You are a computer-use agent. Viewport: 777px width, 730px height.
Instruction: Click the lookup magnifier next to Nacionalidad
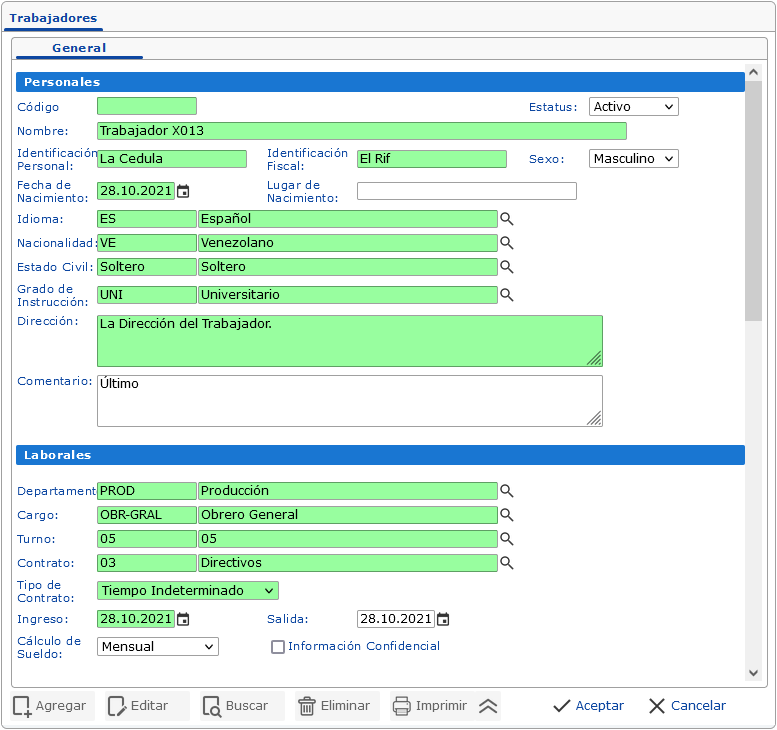[x=506, y=243]
